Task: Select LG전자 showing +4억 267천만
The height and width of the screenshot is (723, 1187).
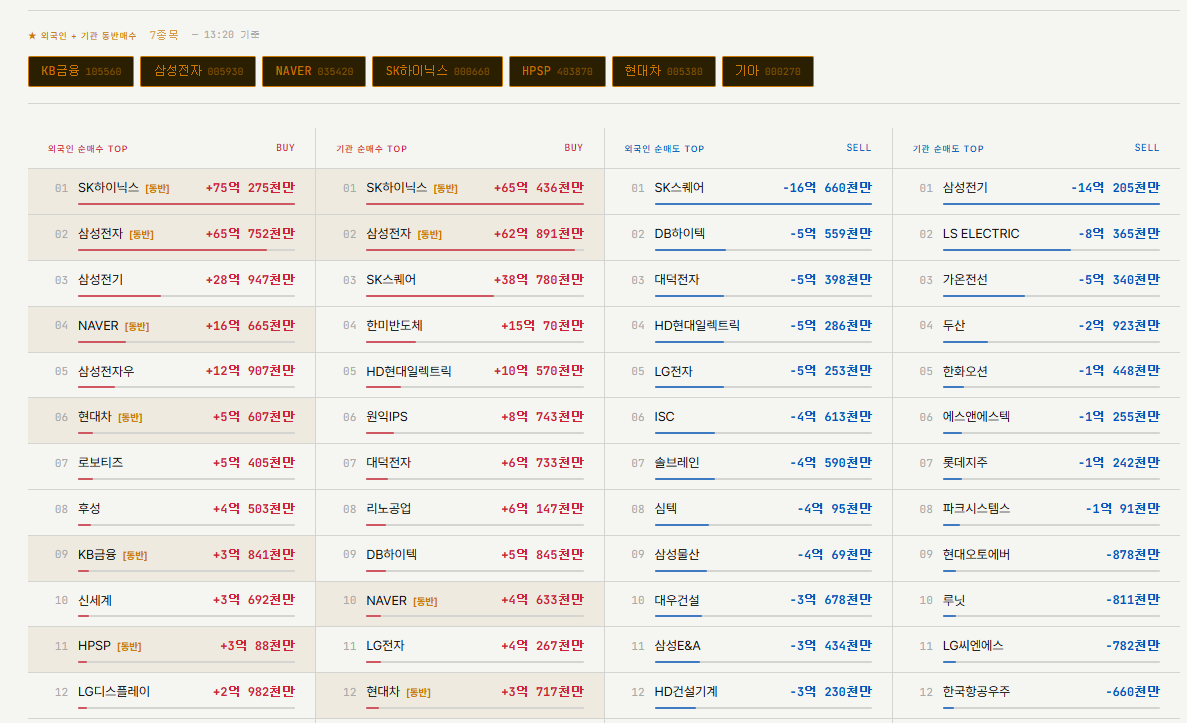Action: [460, 650]
